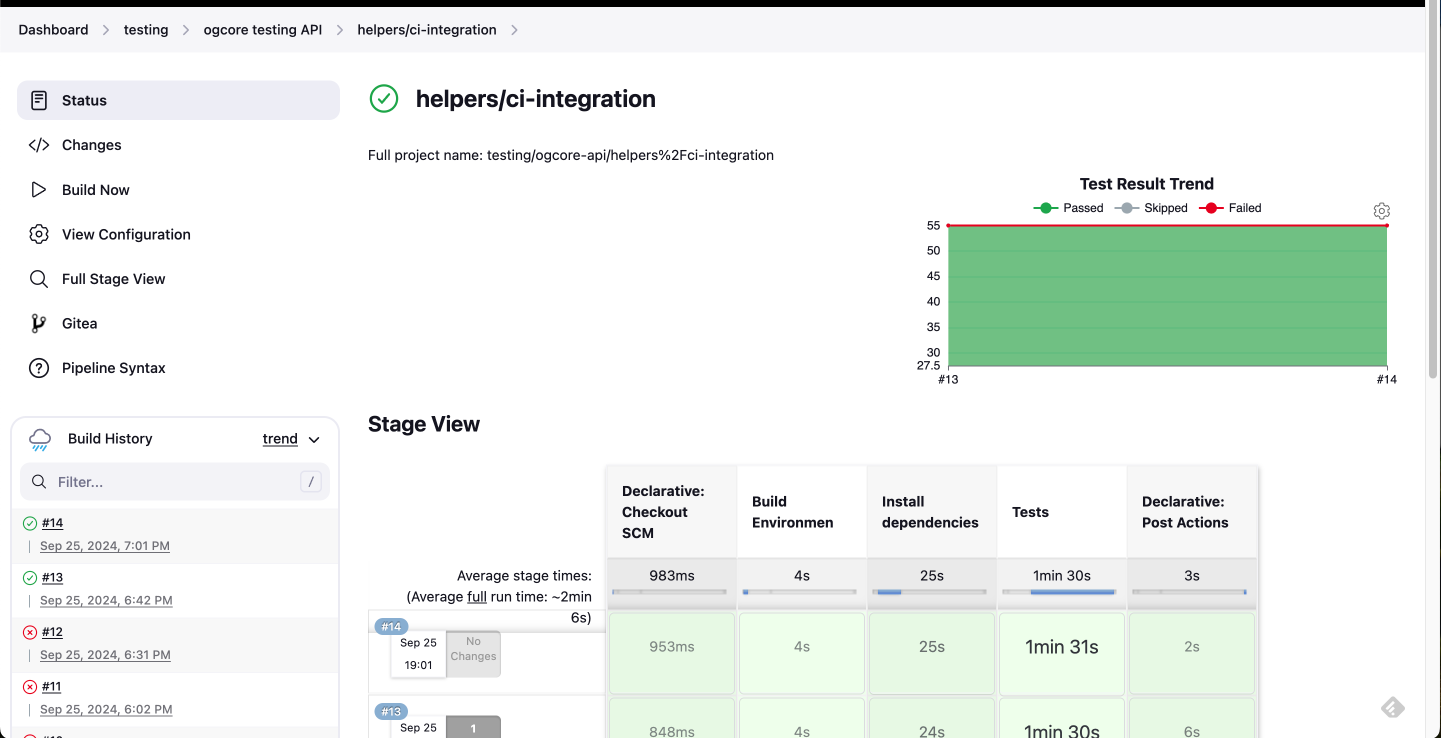Open the Sep 25, 2024, 6:02 PM timestamp
Viewport: 1441px width, 738px height.
coord(106,709)
